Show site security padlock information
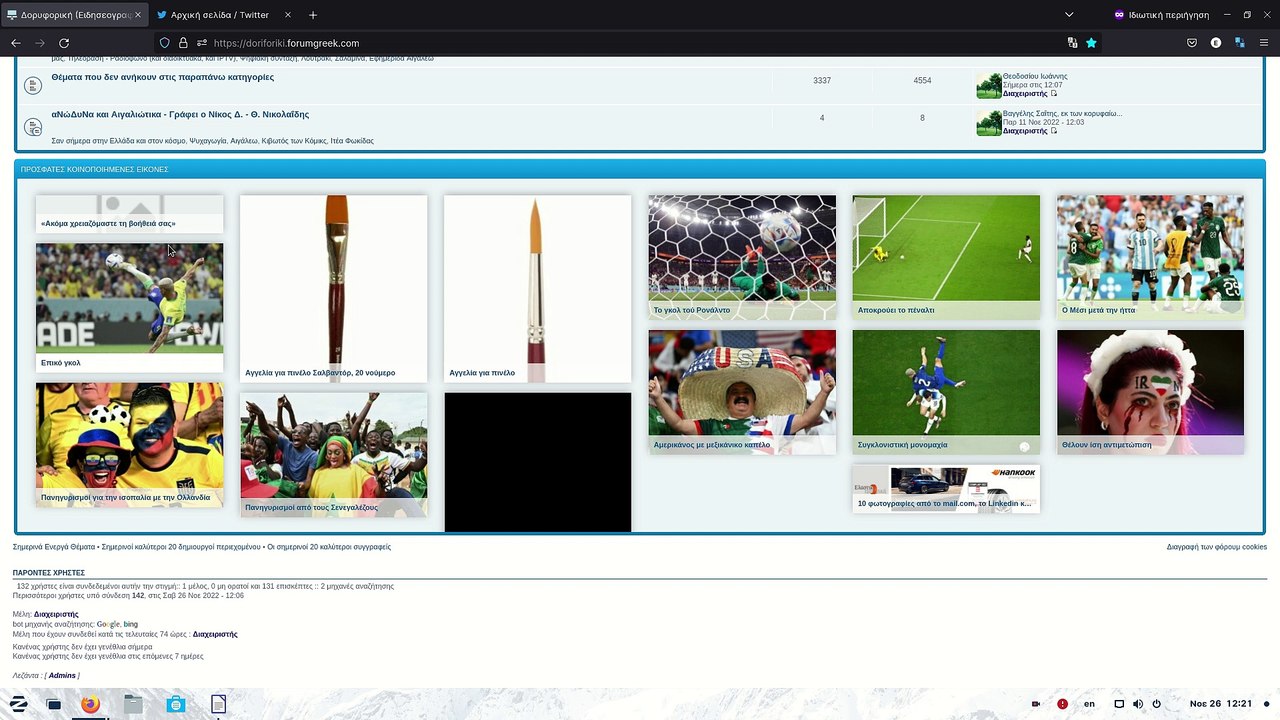The image size is (1280, 720). pos(183,43)
